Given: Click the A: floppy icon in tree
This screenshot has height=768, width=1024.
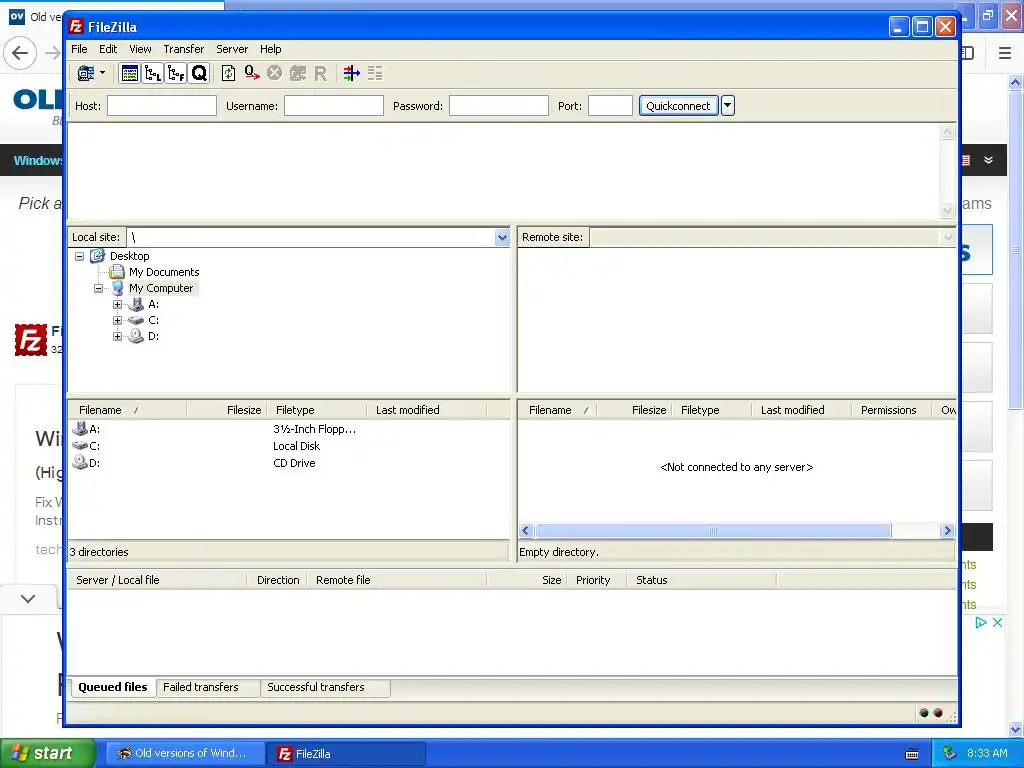Looking at the screenshot, I should [136, 304].
